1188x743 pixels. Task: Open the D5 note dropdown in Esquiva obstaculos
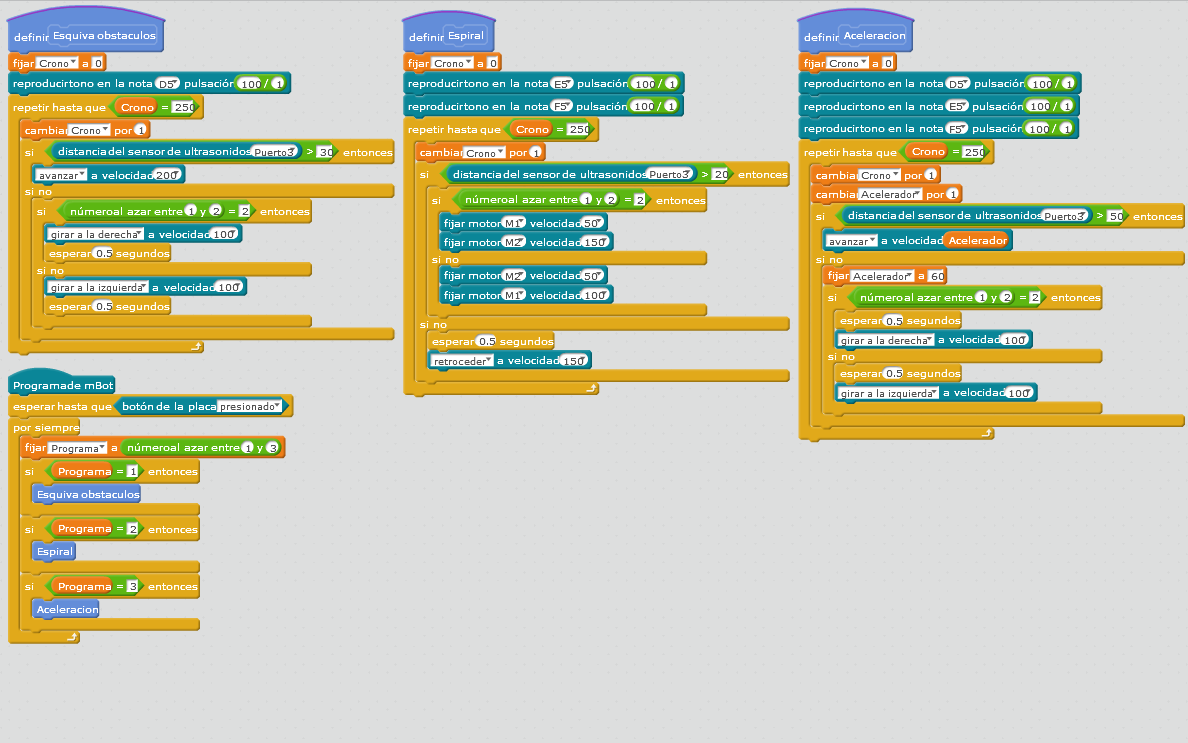pos(167,84)
